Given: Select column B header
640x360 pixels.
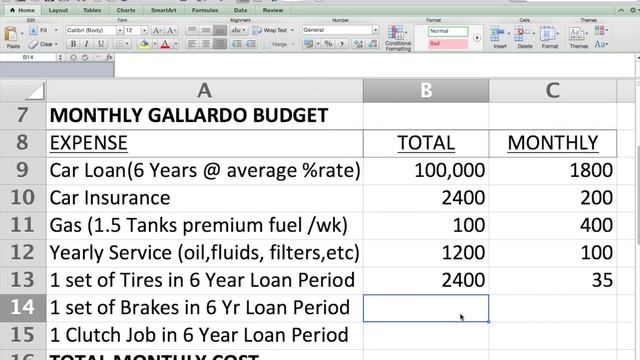Looking at the screenshot, I should click(x=426, y=91).
